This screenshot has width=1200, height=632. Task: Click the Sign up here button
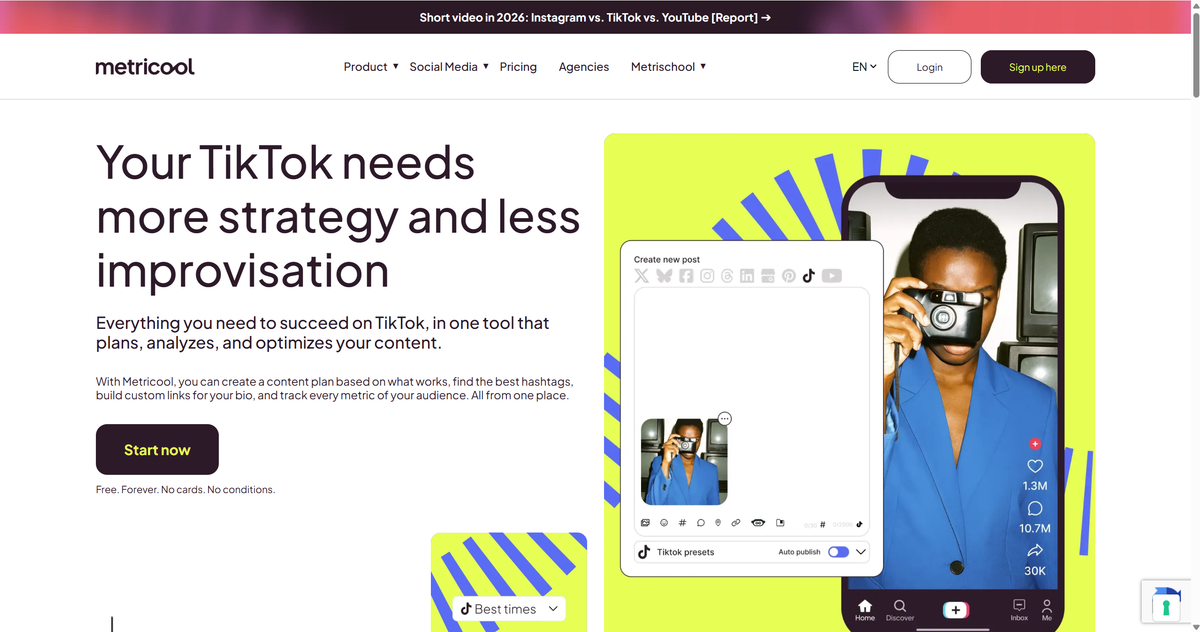tap(1037, 67)
